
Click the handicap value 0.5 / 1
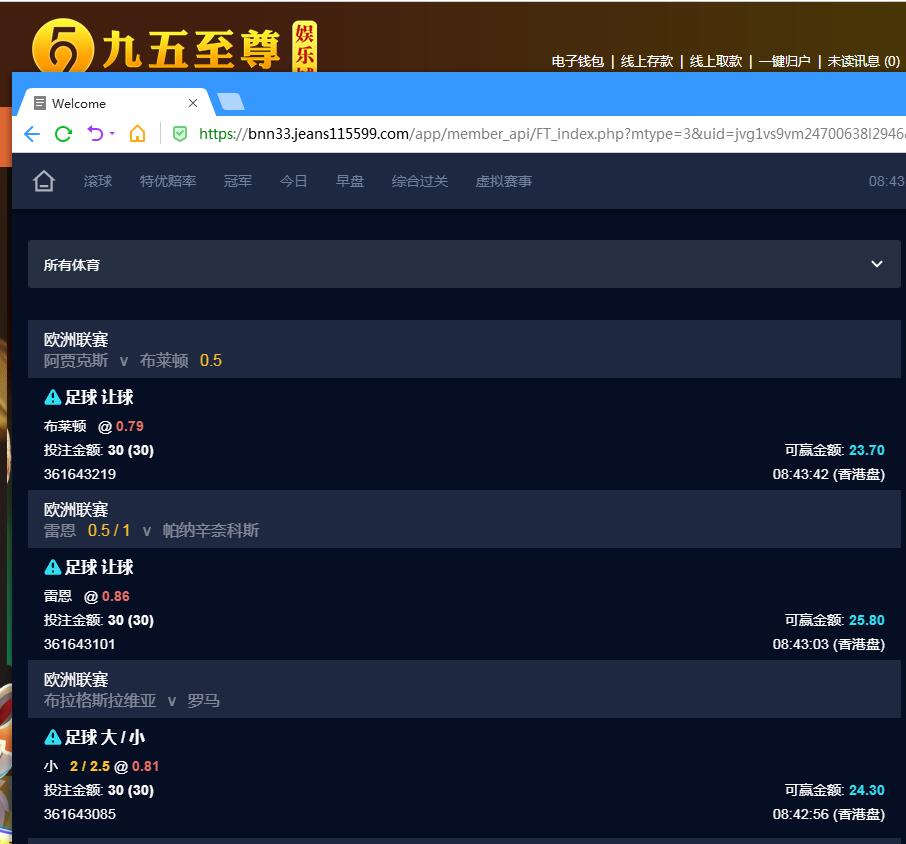point(109,530)
